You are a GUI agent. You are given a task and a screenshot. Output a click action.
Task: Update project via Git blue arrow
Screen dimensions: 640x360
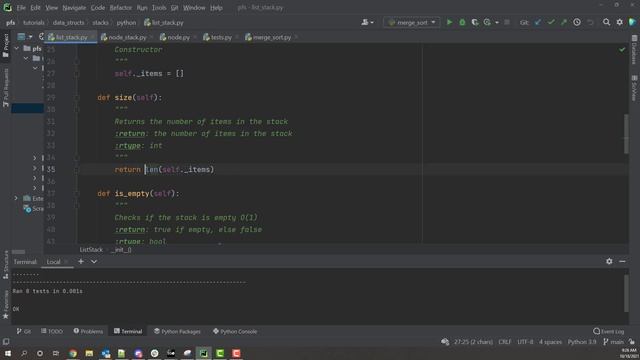[538, 22]
